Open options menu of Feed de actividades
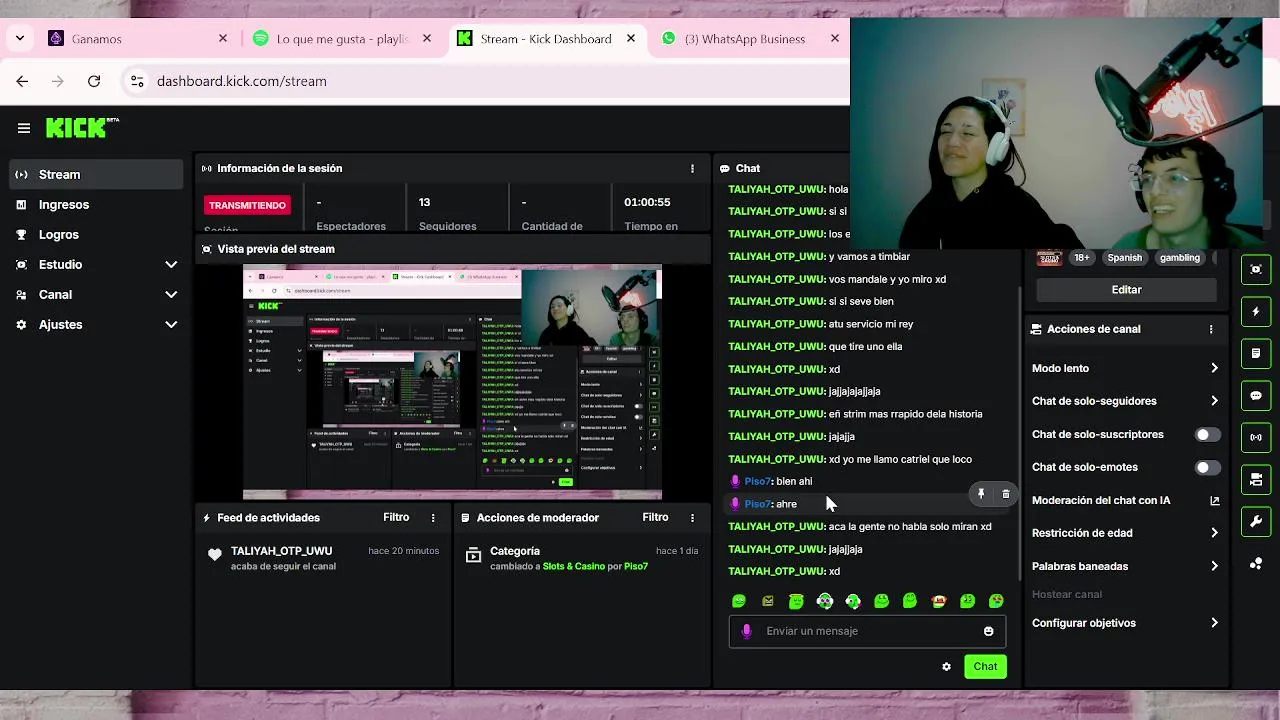This screenshot has width=1280, height=720. 433,518
